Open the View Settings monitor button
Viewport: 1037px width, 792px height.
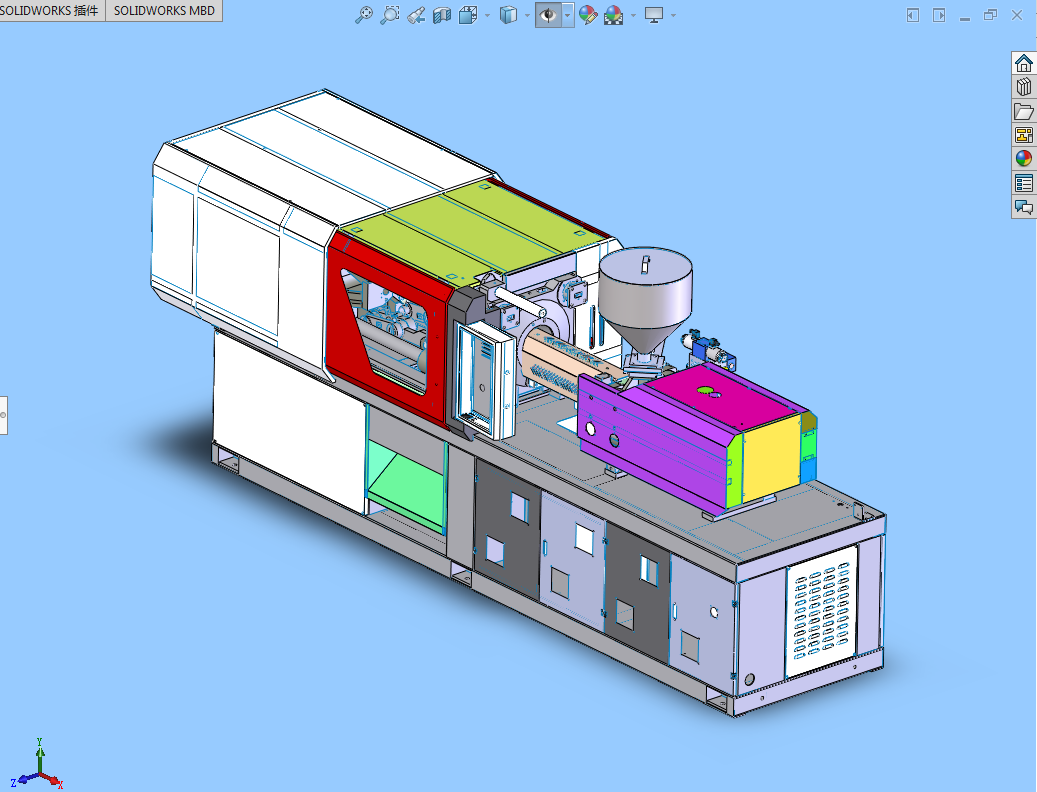[x=654, y=15]
